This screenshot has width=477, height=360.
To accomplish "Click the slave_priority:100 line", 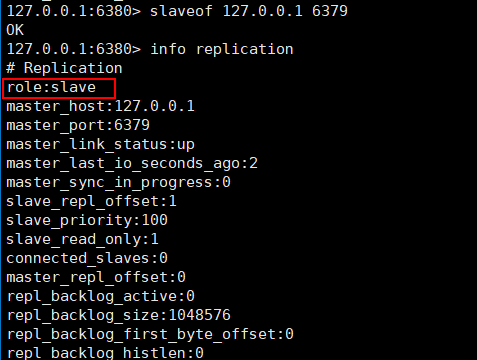I will (x=87, y=221).
